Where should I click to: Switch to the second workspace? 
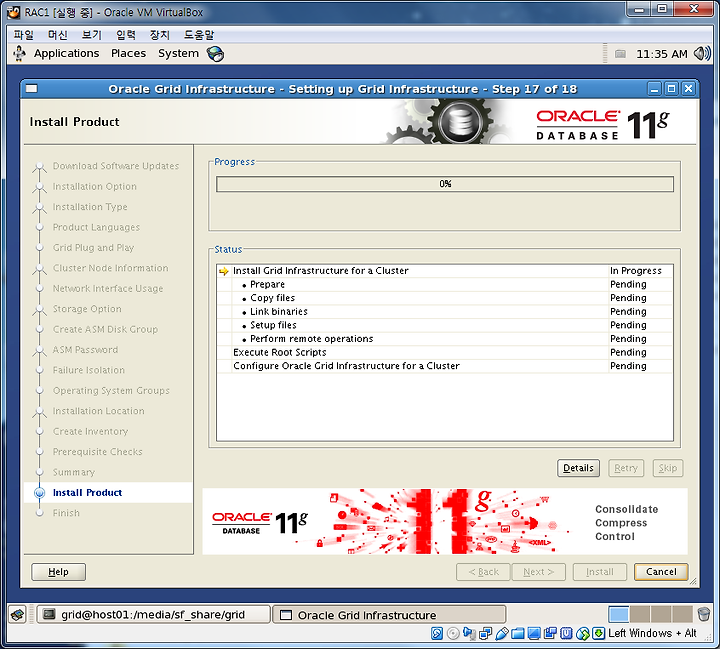coord(640,615)
